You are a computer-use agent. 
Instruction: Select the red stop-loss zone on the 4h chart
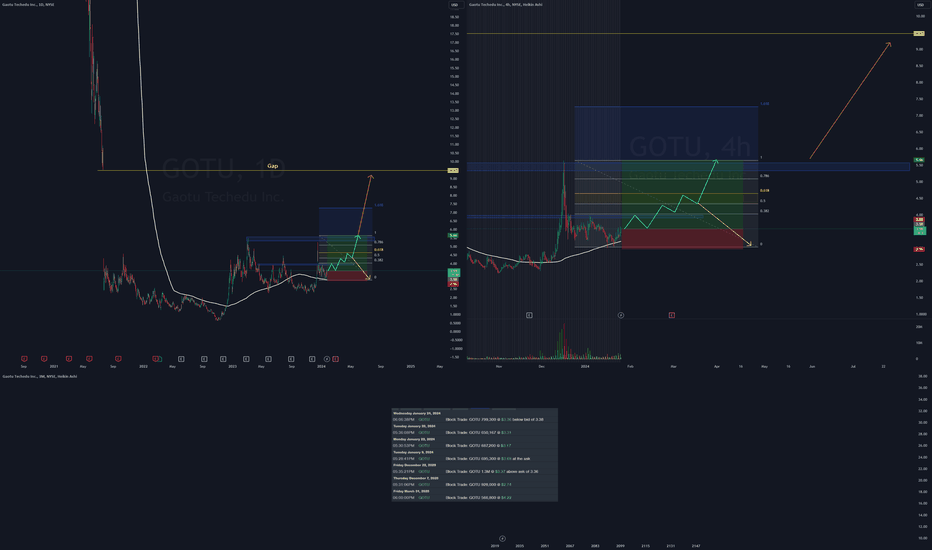pyautogui.click(x=682, y=239)
